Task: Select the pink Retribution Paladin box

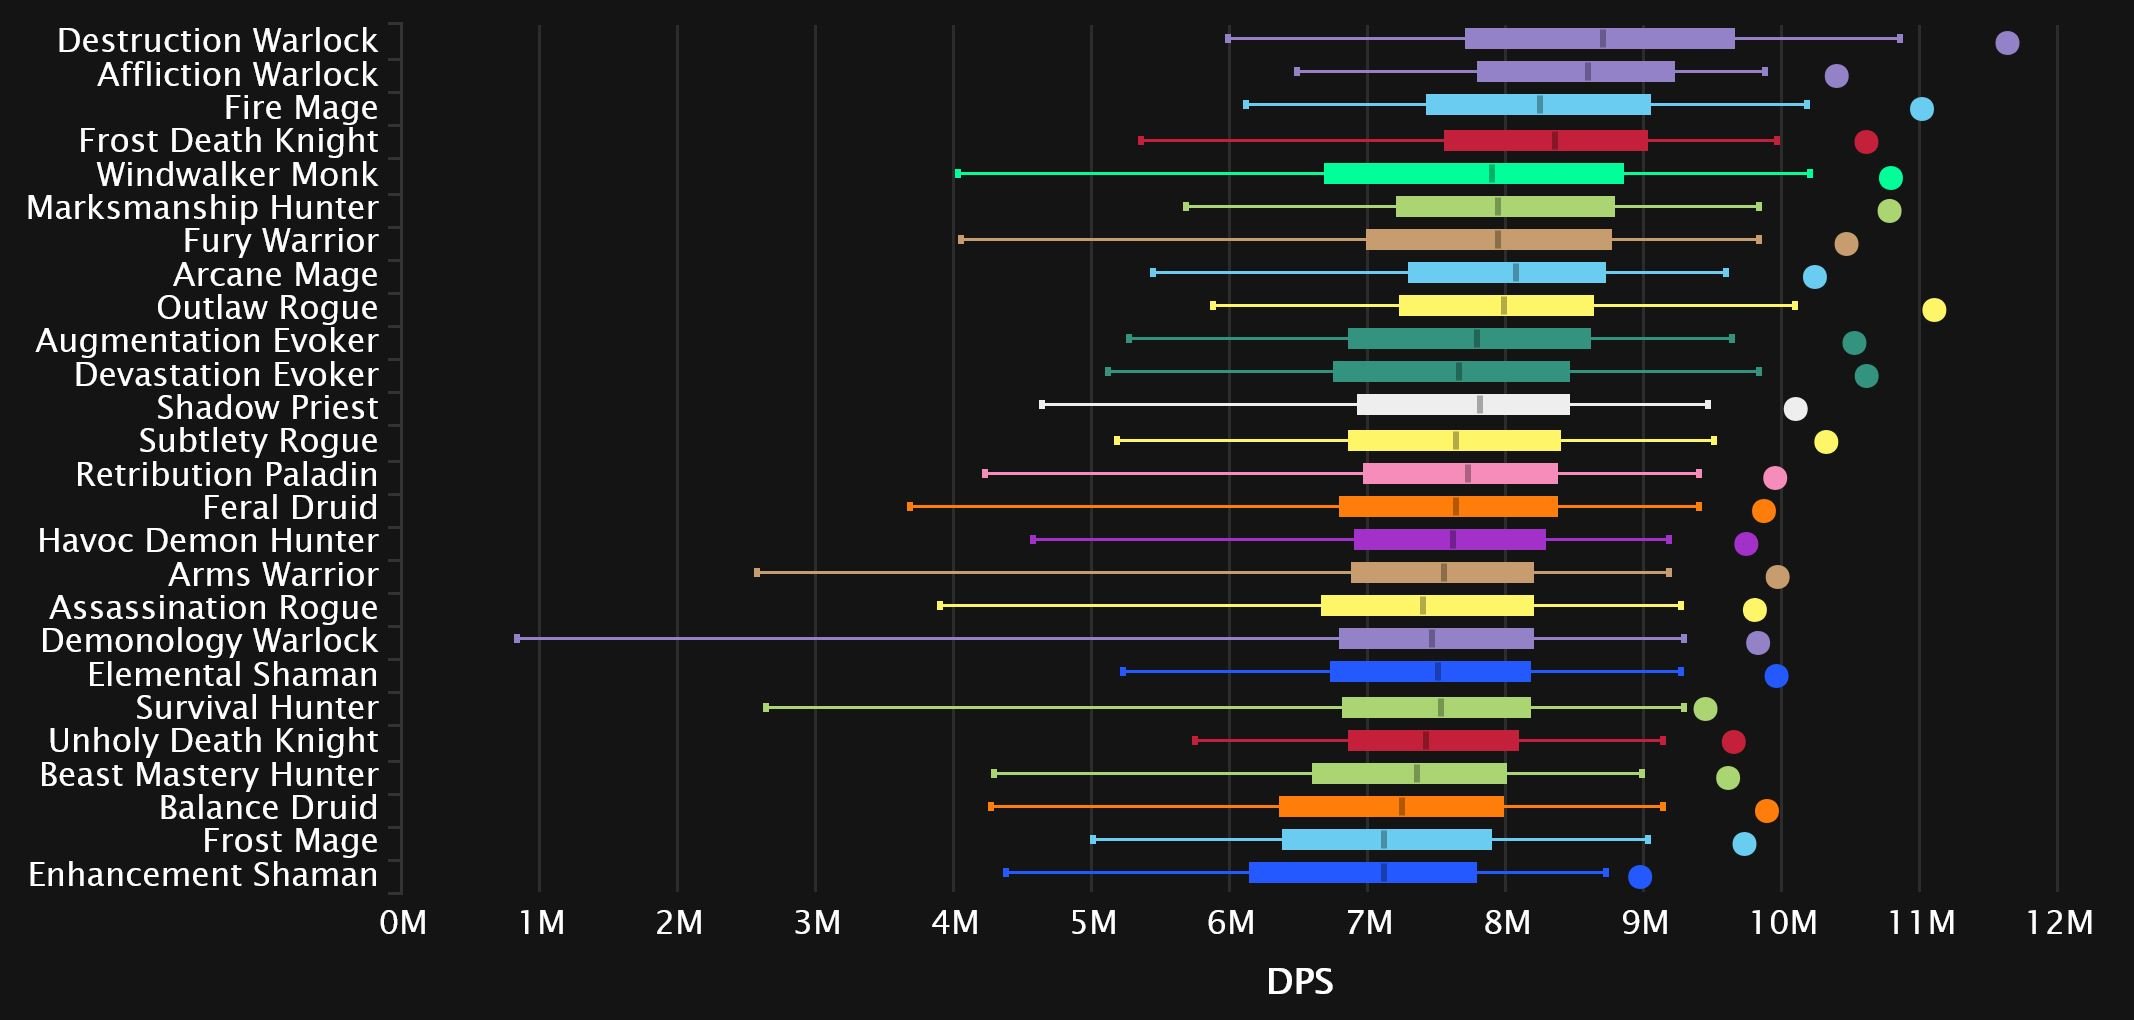Action: (1459, 474)
